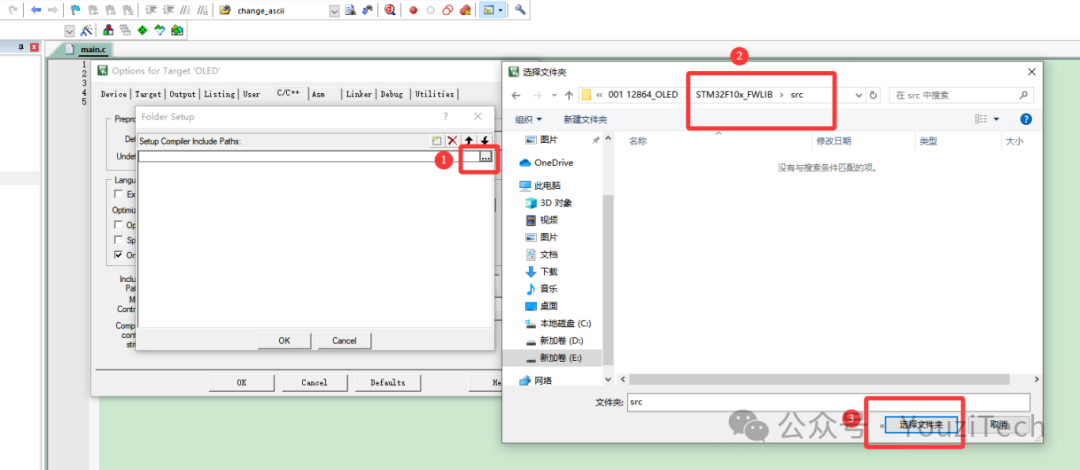Image resolution: width=1080 pixels, height=470 pixels.
Task: Switch to the Target tab
Action: click(x=148, y=94)
